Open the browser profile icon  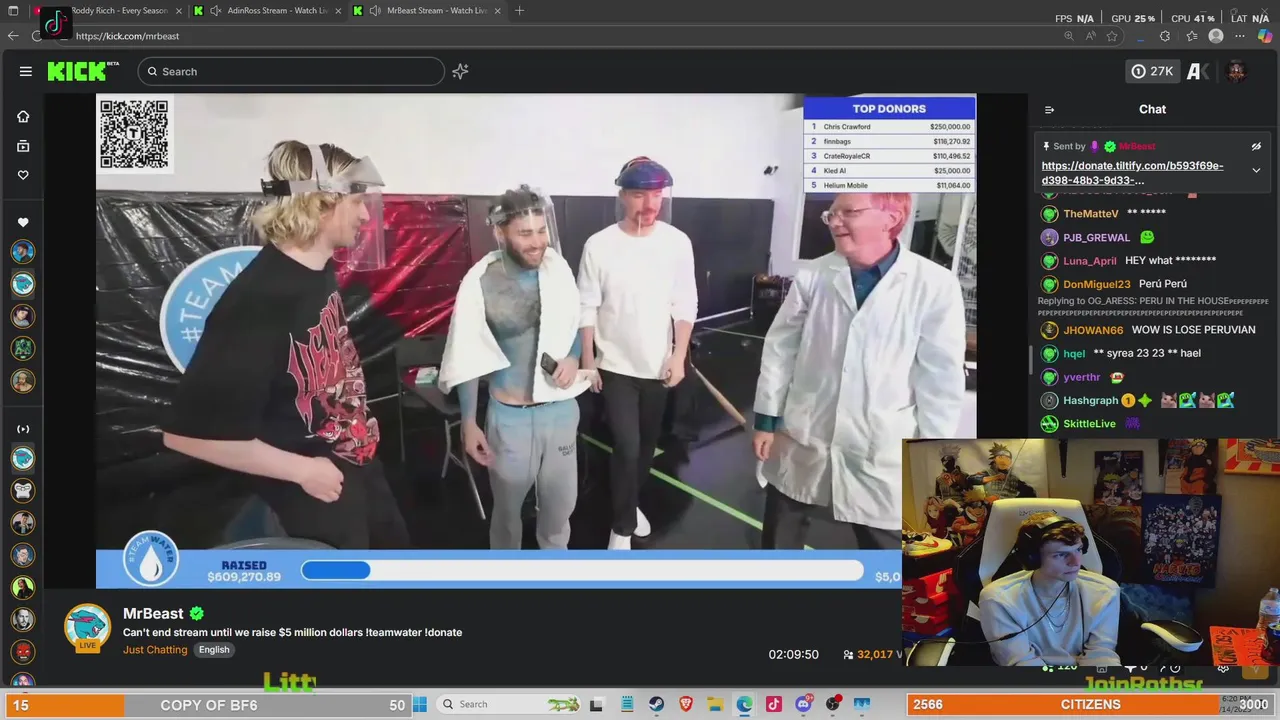[1216, 36]
